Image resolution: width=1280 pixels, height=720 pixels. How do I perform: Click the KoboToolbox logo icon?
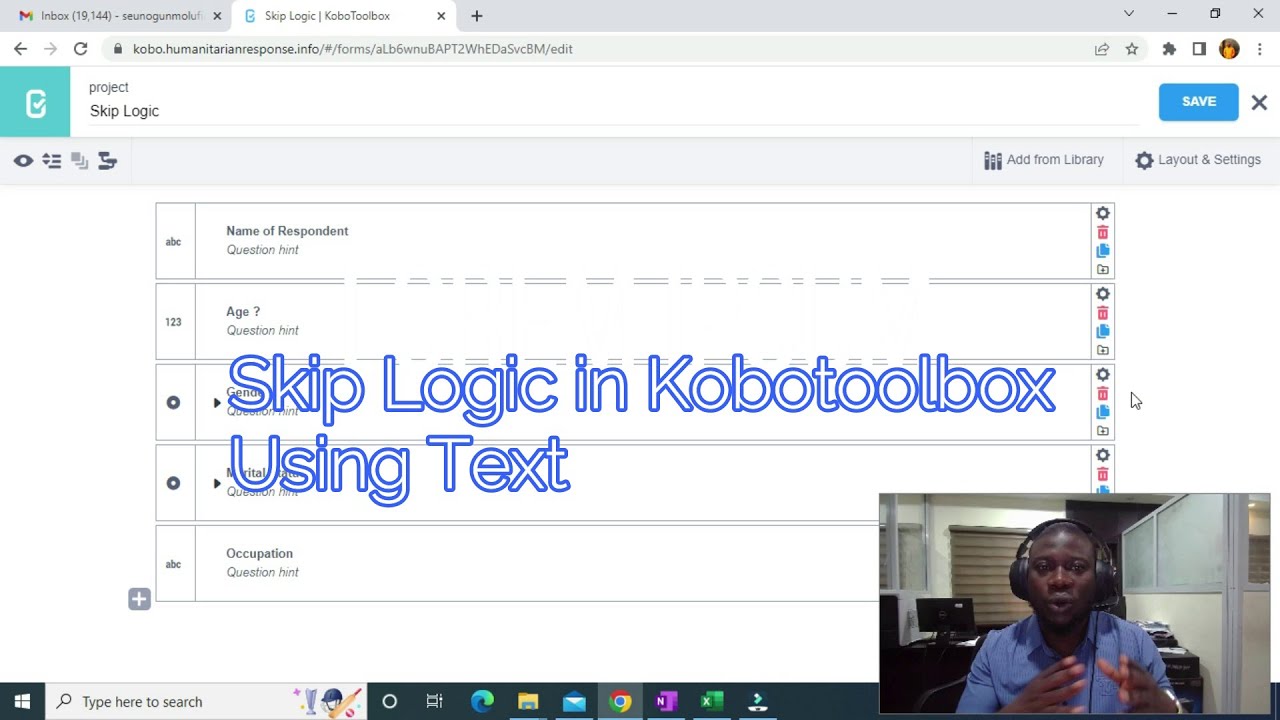(x=35, y=102)
